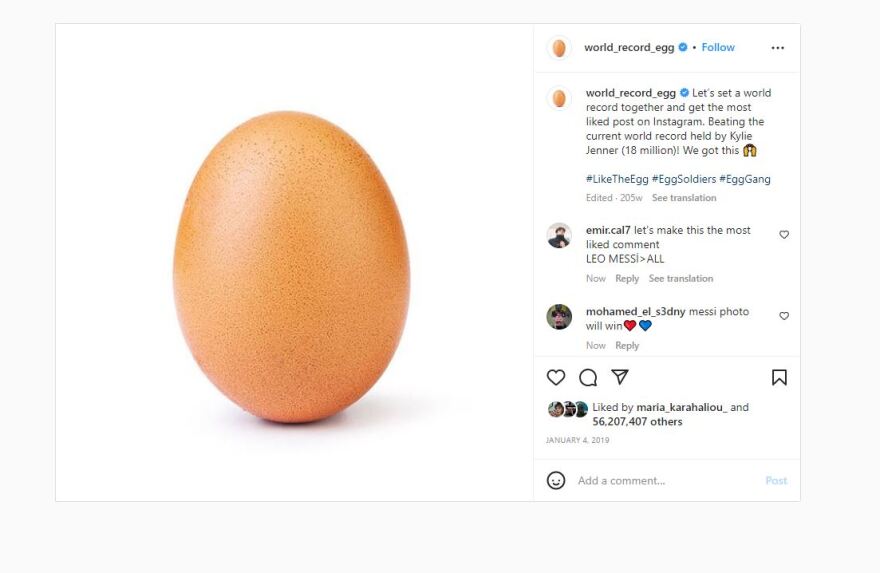Like mohamed_el_s3dny's comment

(x=784, y=316)
